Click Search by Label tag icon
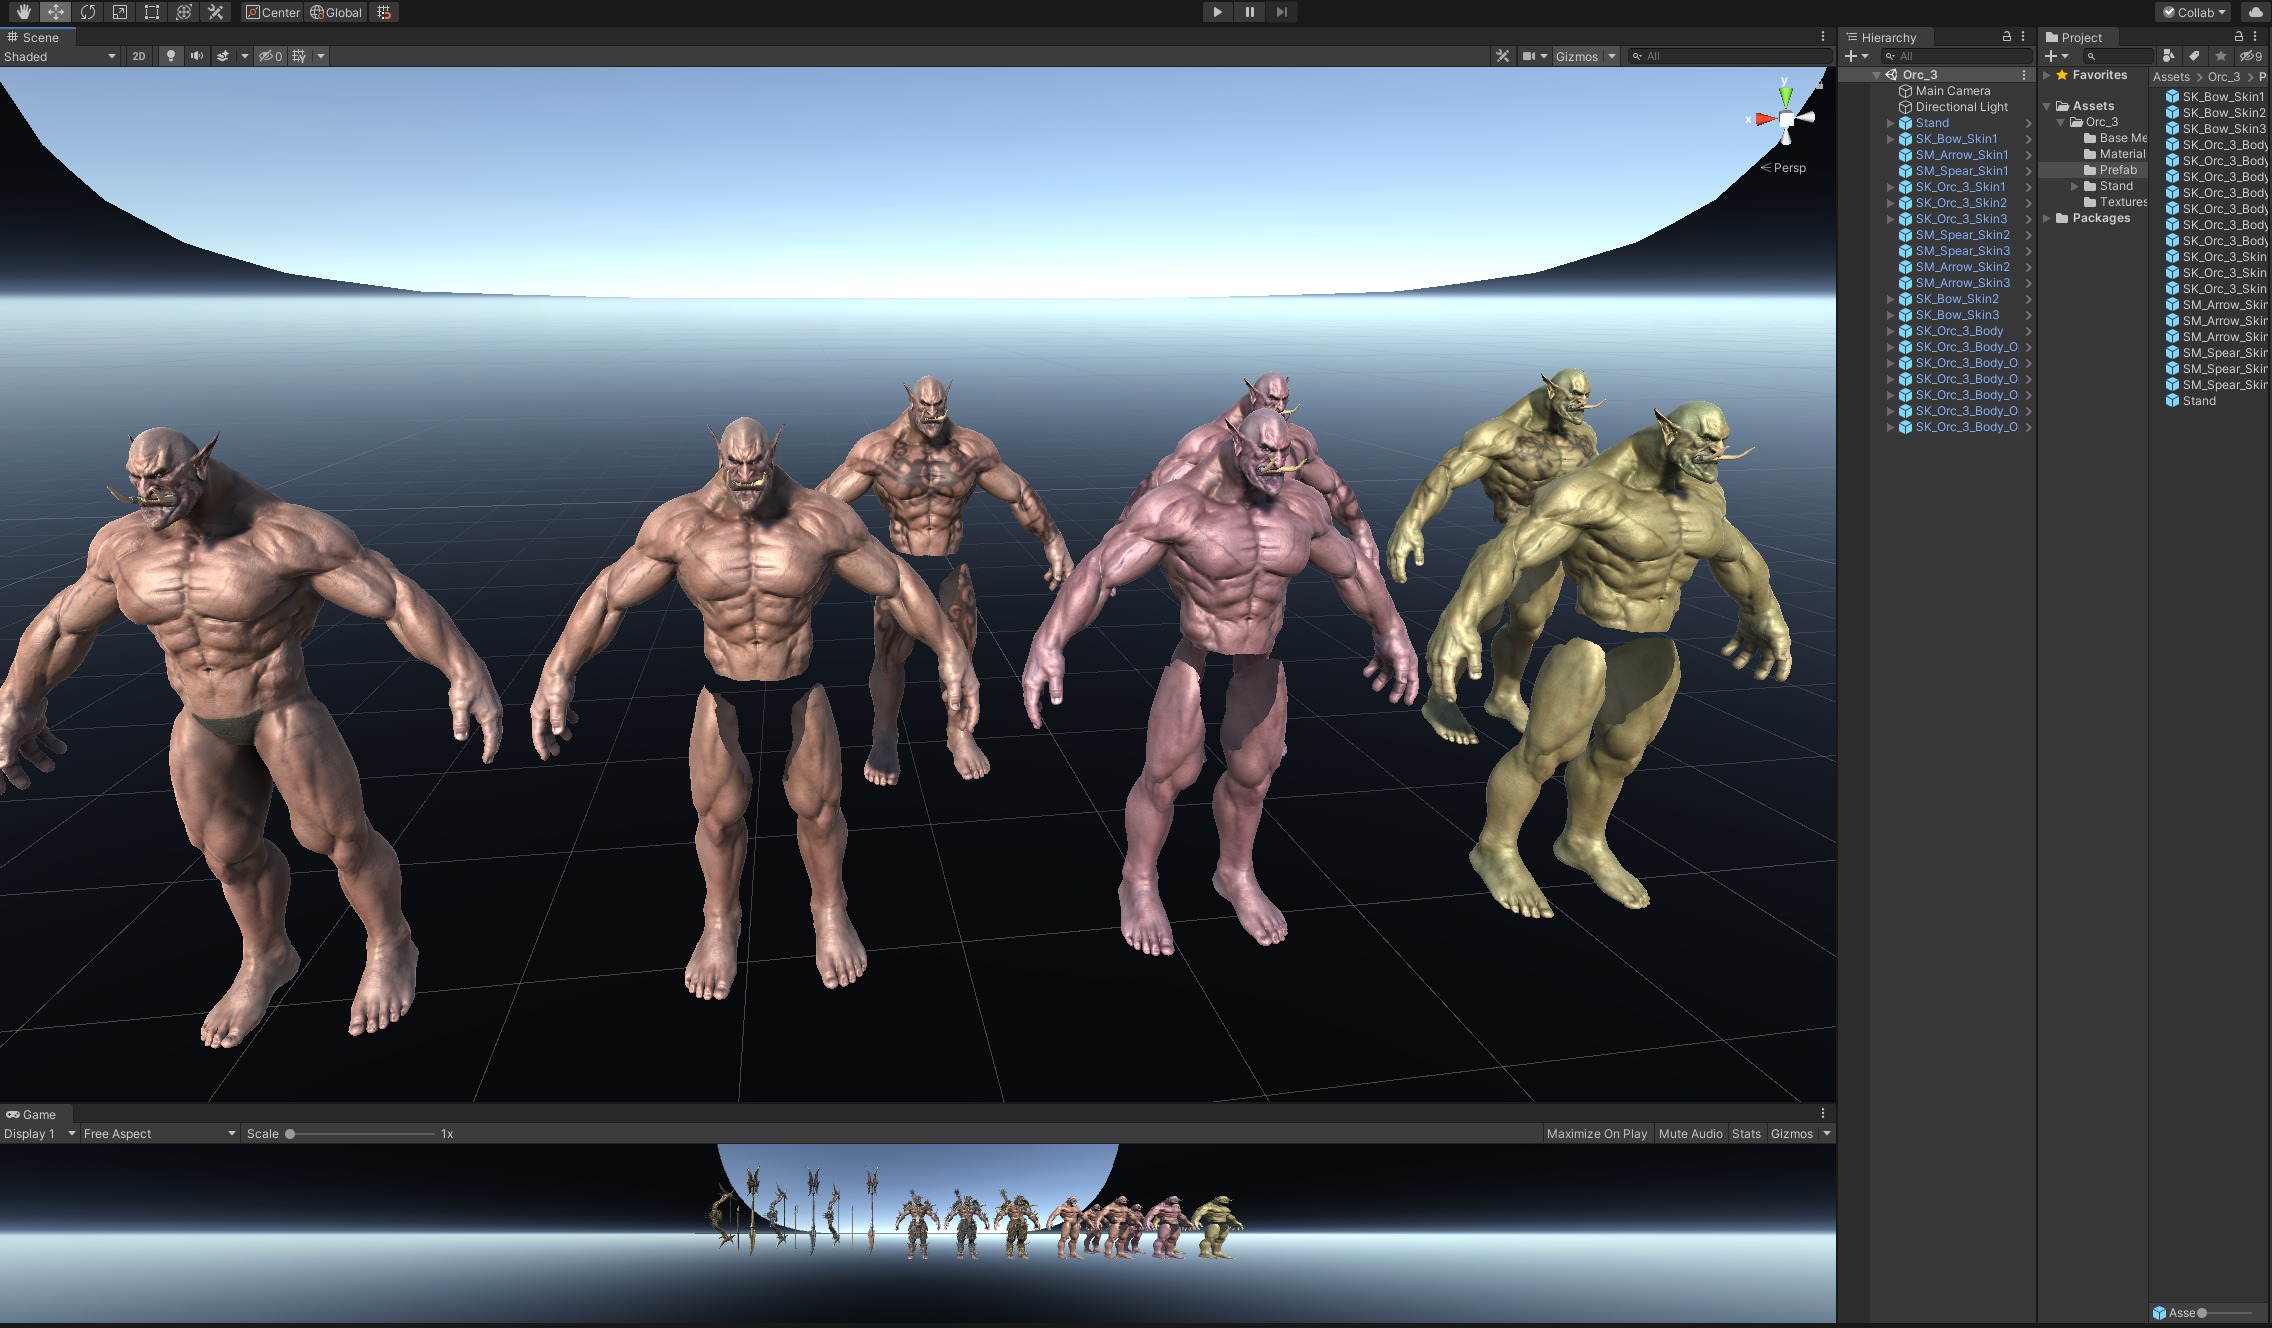The width and height of the screenshot is (2272, 1328). (x=2194, y=56)
